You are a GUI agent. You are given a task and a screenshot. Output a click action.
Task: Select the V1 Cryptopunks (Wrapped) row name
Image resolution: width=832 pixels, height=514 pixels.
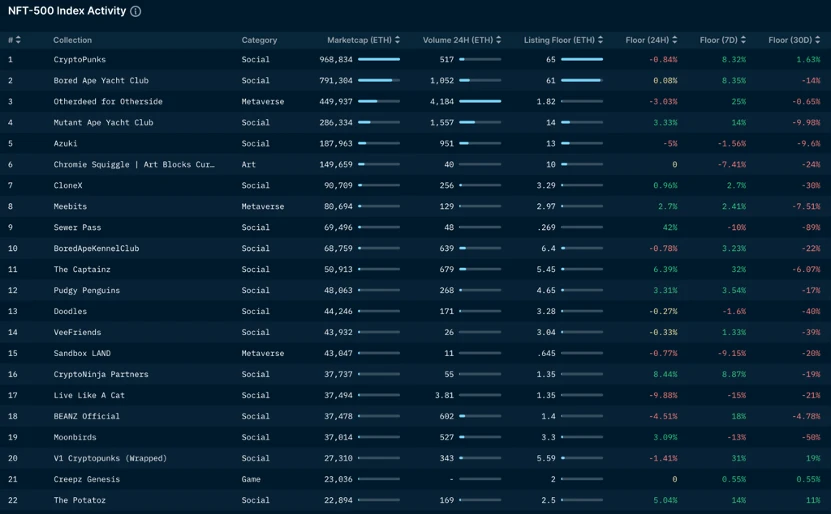click(110, 458)
